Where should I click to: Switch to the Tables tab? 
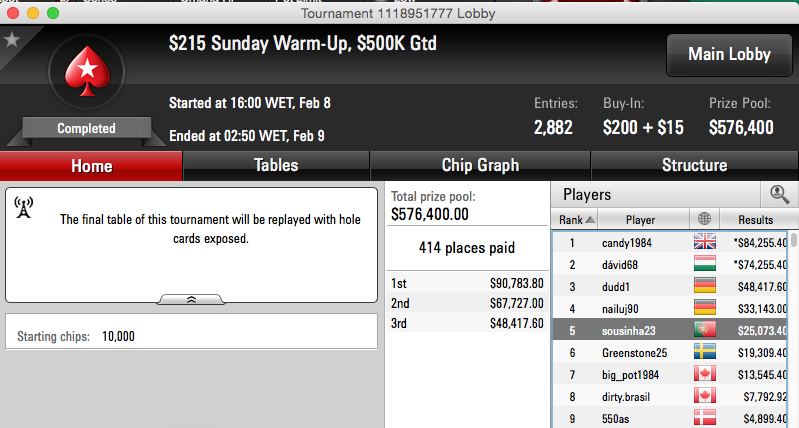(276, 166)
